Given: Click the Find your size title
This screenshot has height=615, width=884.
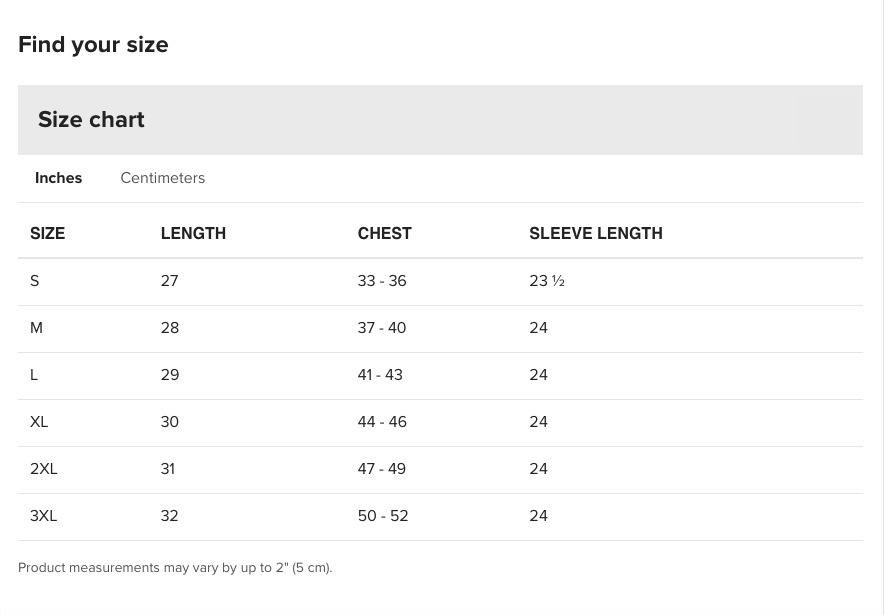Looking at the screenshot, I should coord(93,44).
